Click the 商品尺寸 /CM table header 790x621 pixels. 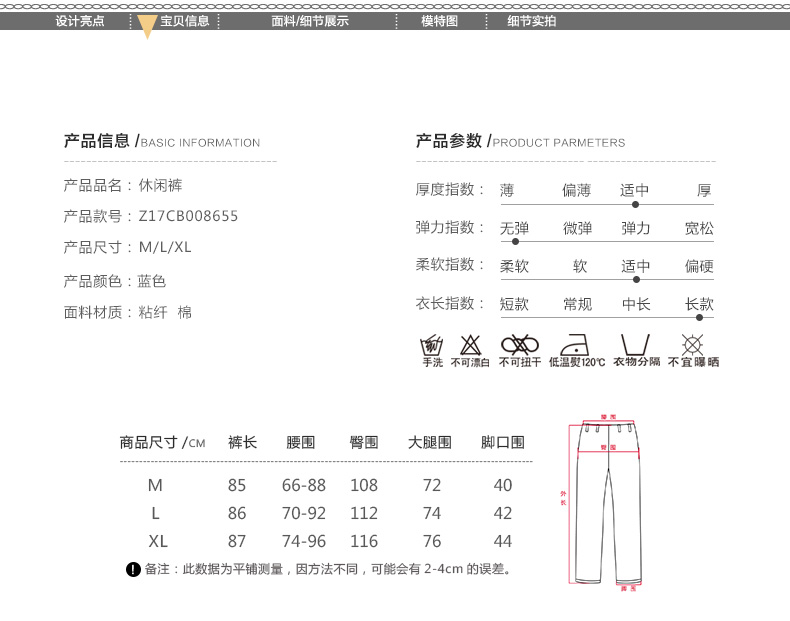pos(162,442)
